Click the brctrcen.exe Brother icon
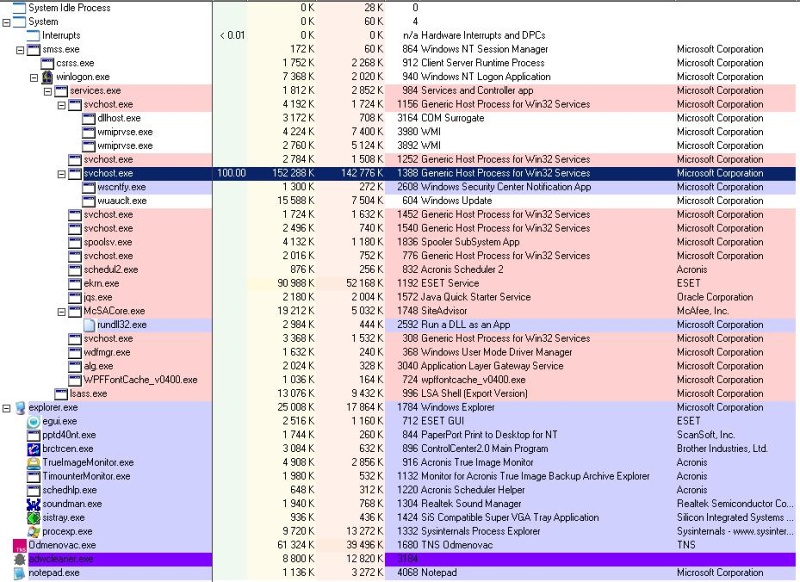This screenshot has height=582, width=800. click(34, 449)
